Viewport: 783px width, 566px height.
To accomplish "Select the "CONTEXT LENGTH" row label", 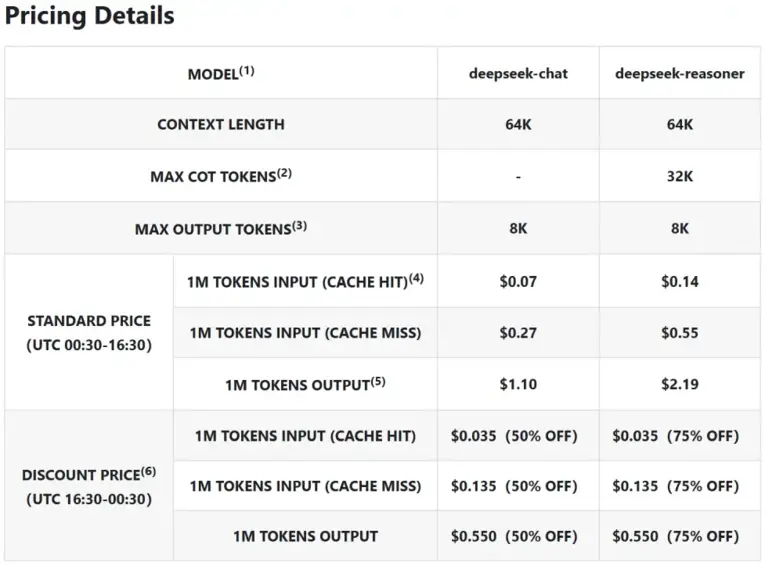I will (221, 124).
